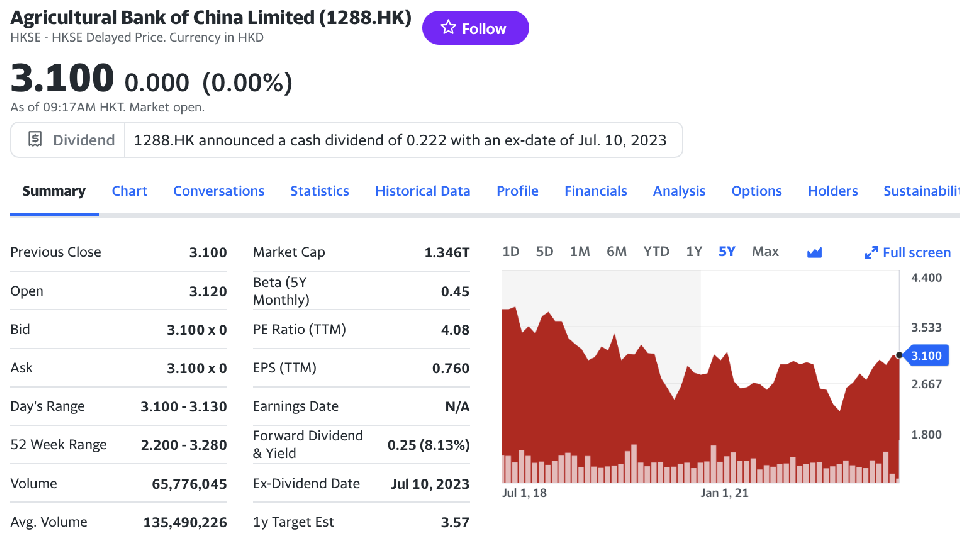Screen dimensions: 960x556
Task: Click the dividend document icon
Action: coord(35,140)
